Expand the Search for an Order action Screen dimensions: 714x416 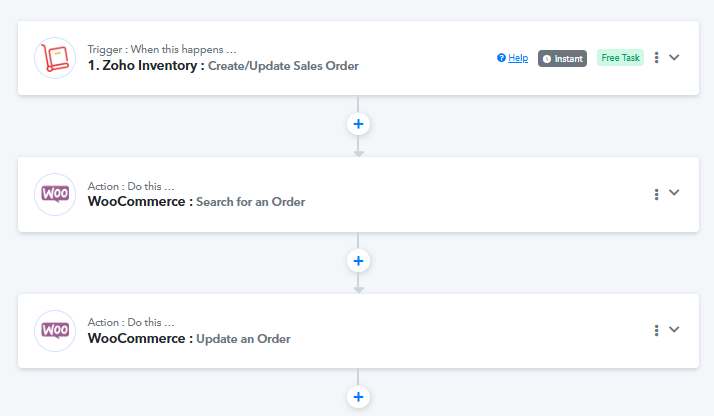(674, 193)
